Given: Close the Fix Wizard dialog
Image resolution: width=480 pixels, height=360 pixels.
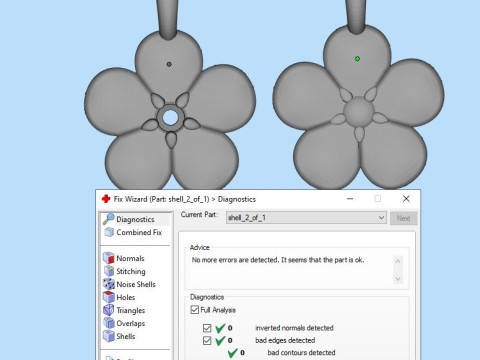Looking at the screenshot, I should point(406,199).
